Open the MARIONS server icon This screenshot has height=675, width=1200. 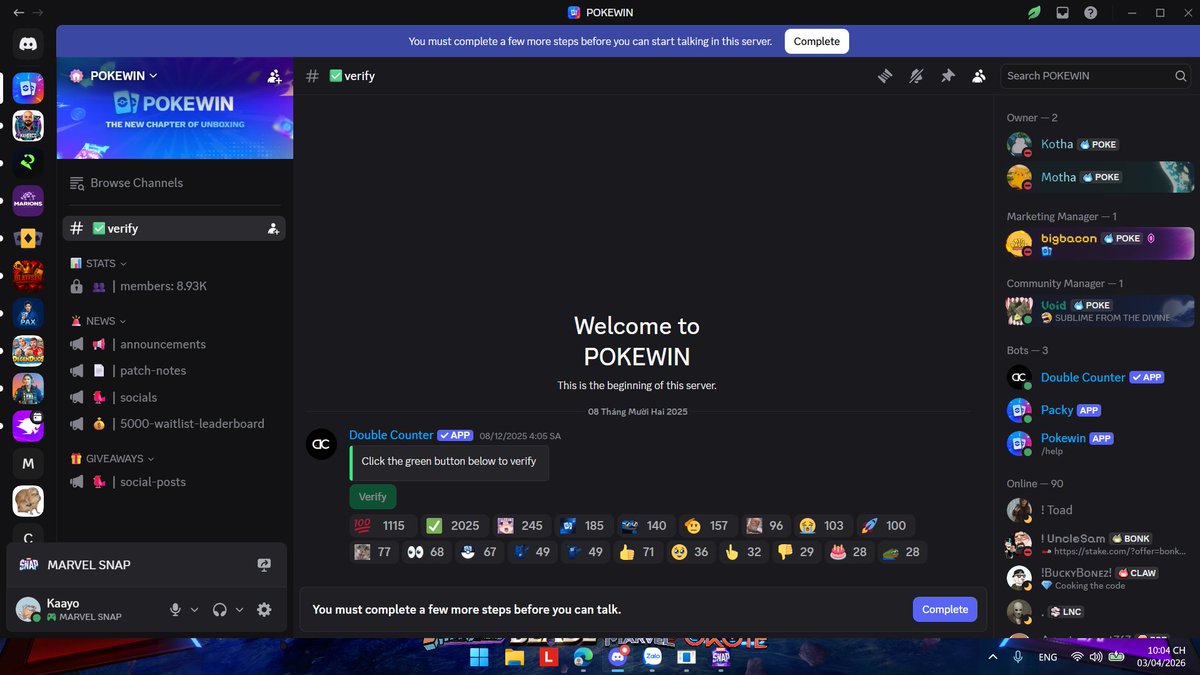pyautogui.click(x=27, y=201)
